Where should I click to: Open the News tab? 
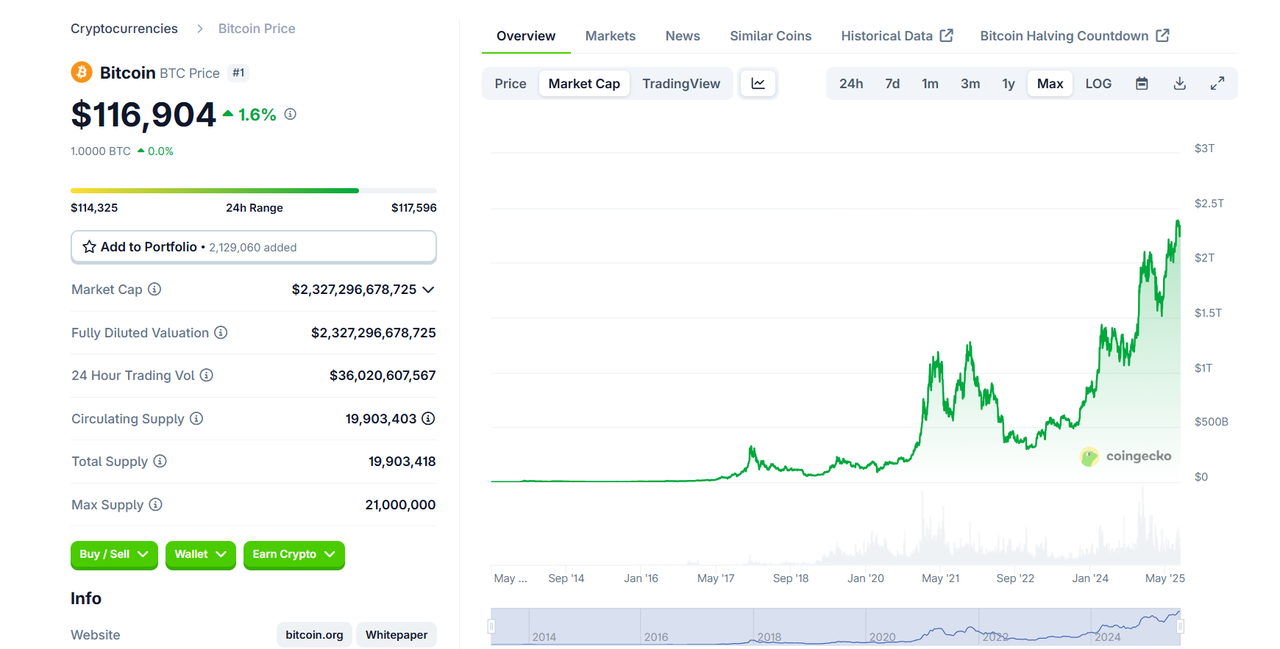[682, 35]
